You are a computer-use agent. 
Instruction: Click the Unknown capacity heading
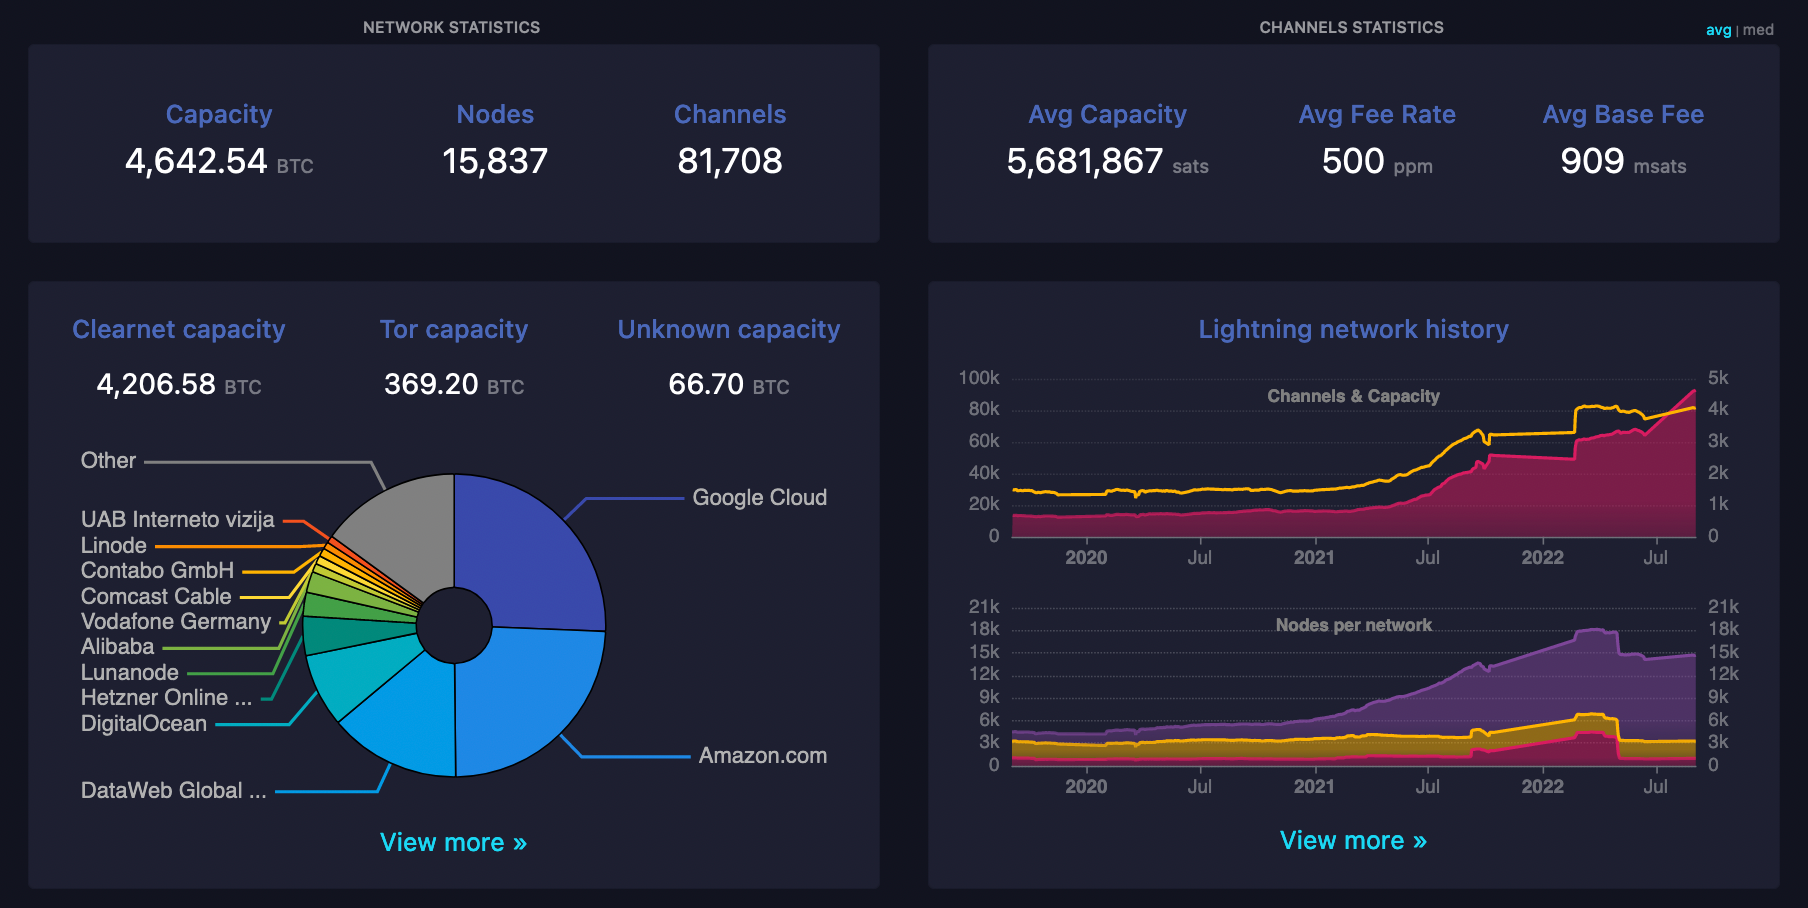(728, 329)
